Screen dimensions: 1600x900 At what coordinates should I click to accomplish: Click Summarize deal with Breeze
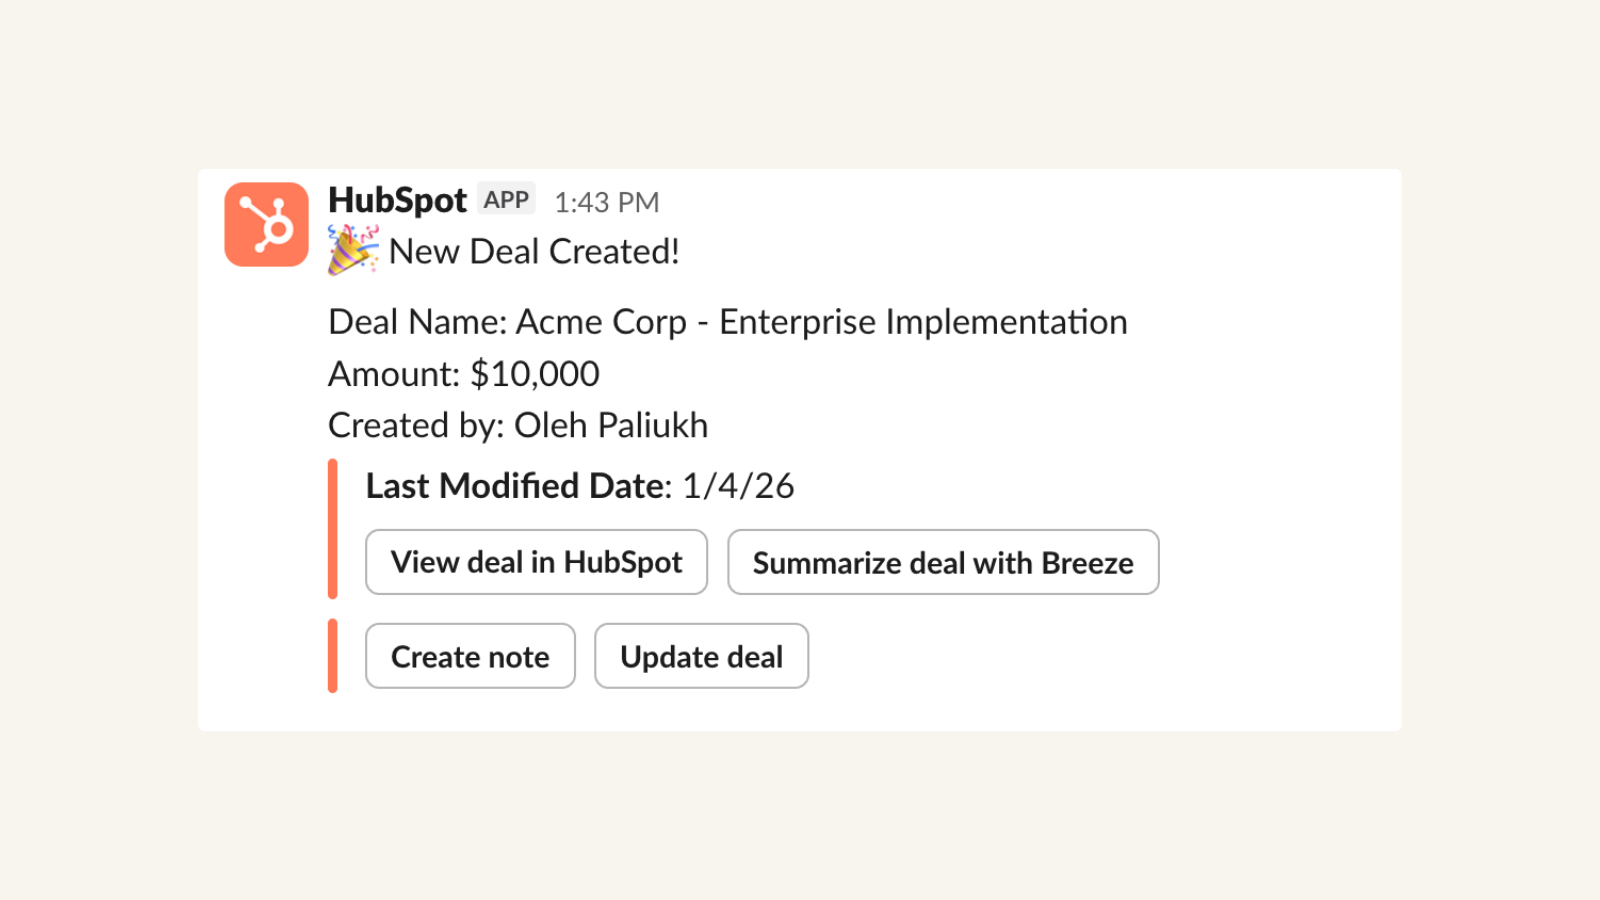point(943,562)
